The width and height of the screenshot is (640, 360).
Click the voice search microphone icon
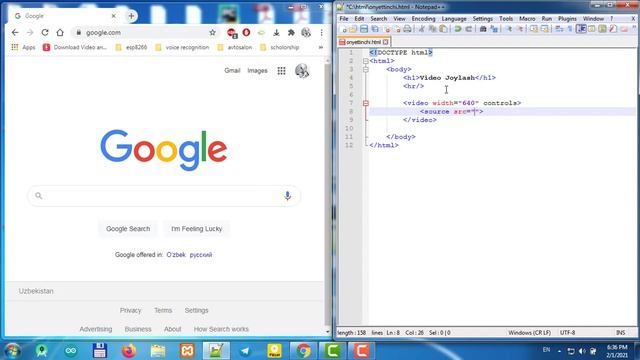coord(287,196)
